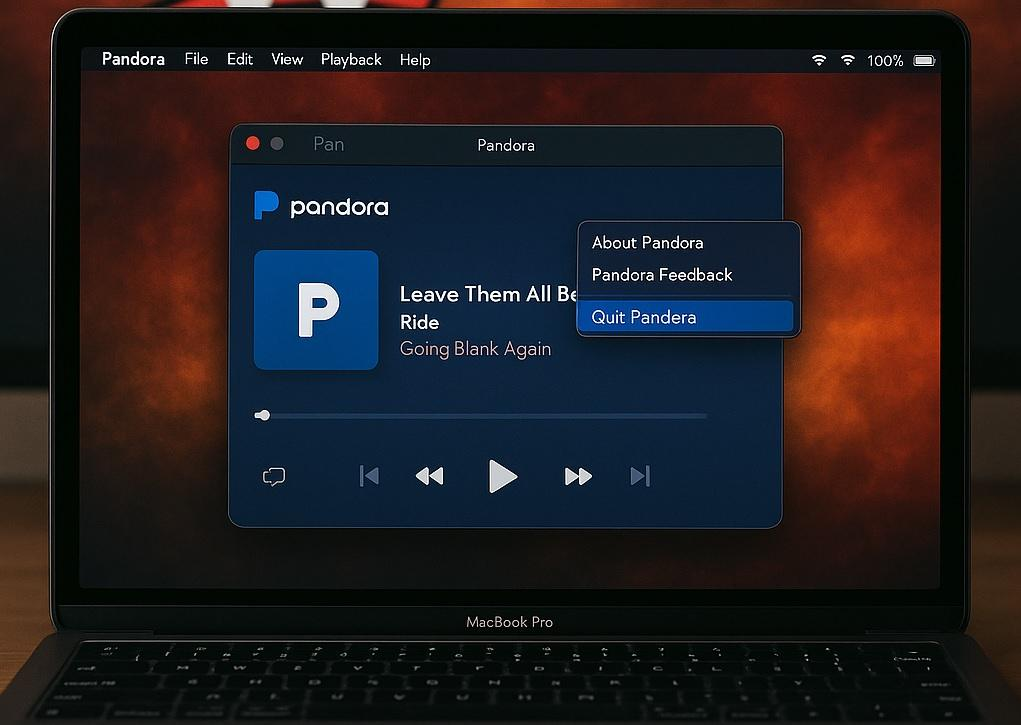The height and width of the screenshot is (725, 1021).
Task: Click the red close window button
Action: pyautogui.click(x=253, y=143)
